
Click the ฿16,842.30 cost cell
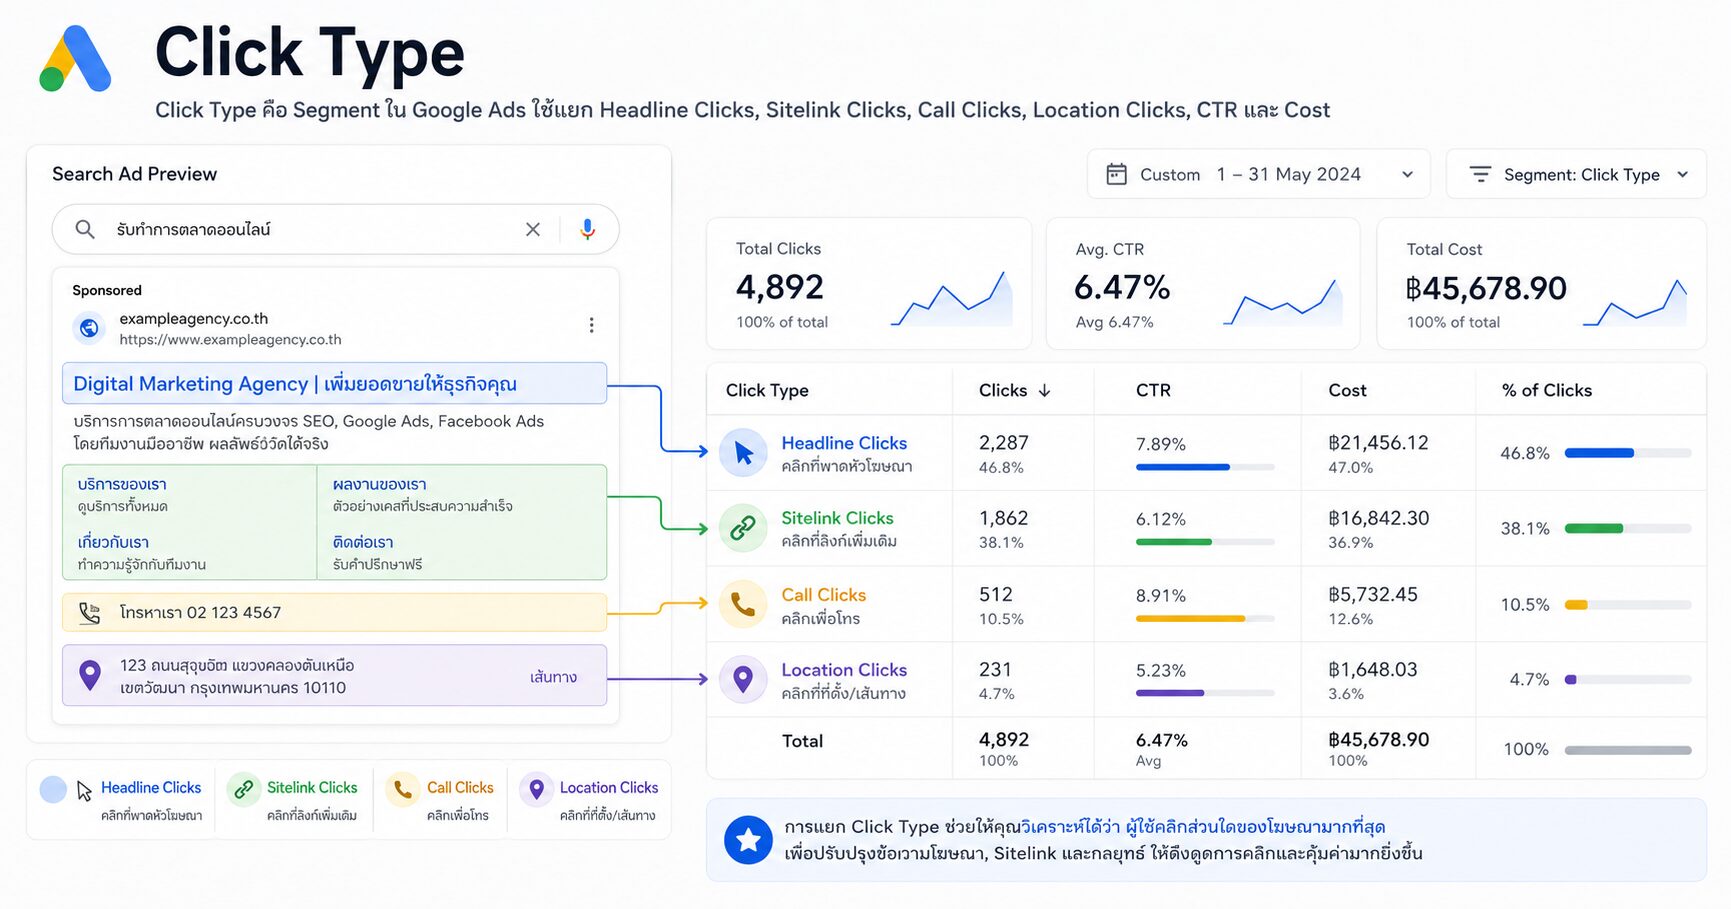(x=1378, y=518)
